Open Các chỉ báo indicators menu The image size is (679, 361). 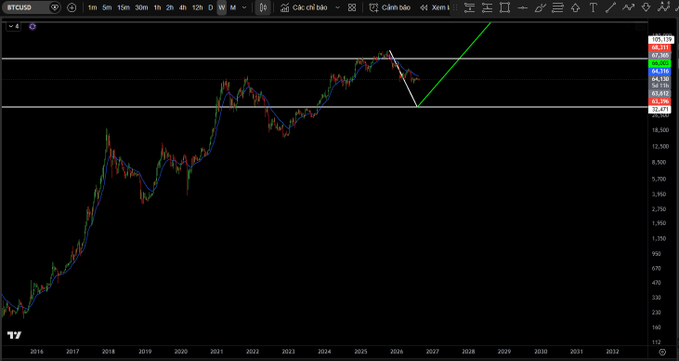click(304, 7)
